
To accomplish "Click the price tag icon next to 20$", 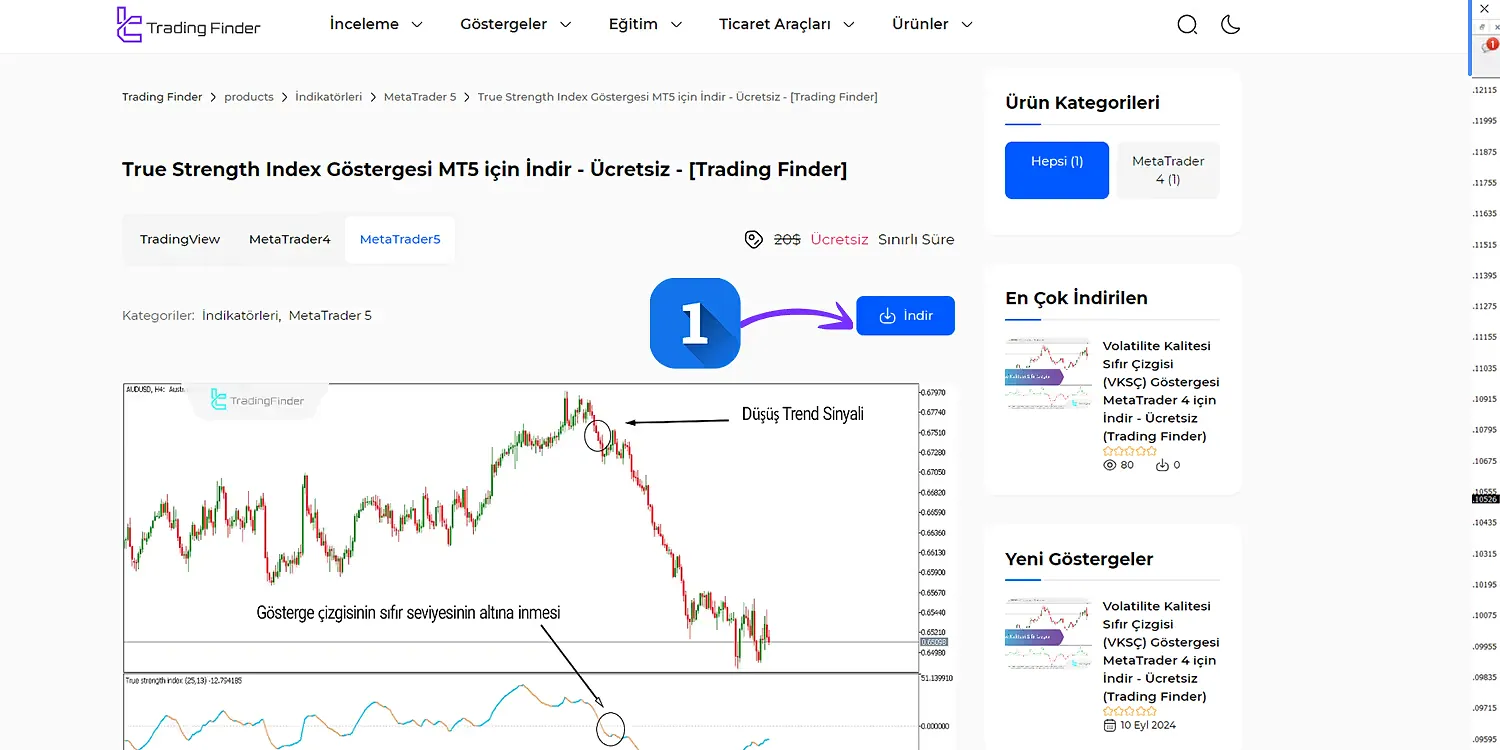I will pos(753,239).
